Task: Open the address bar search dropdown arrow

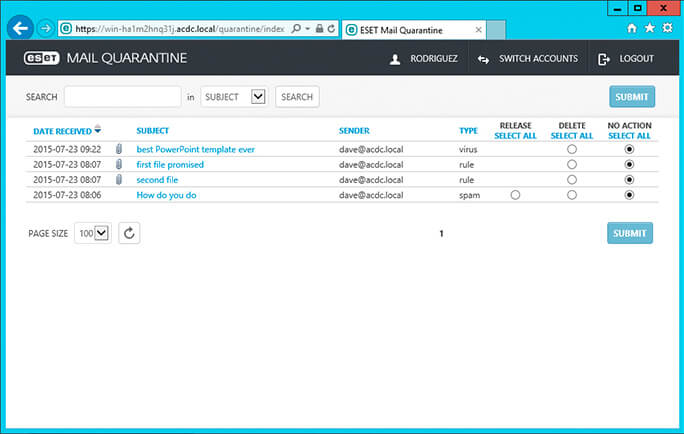Action: coord(307,29)
